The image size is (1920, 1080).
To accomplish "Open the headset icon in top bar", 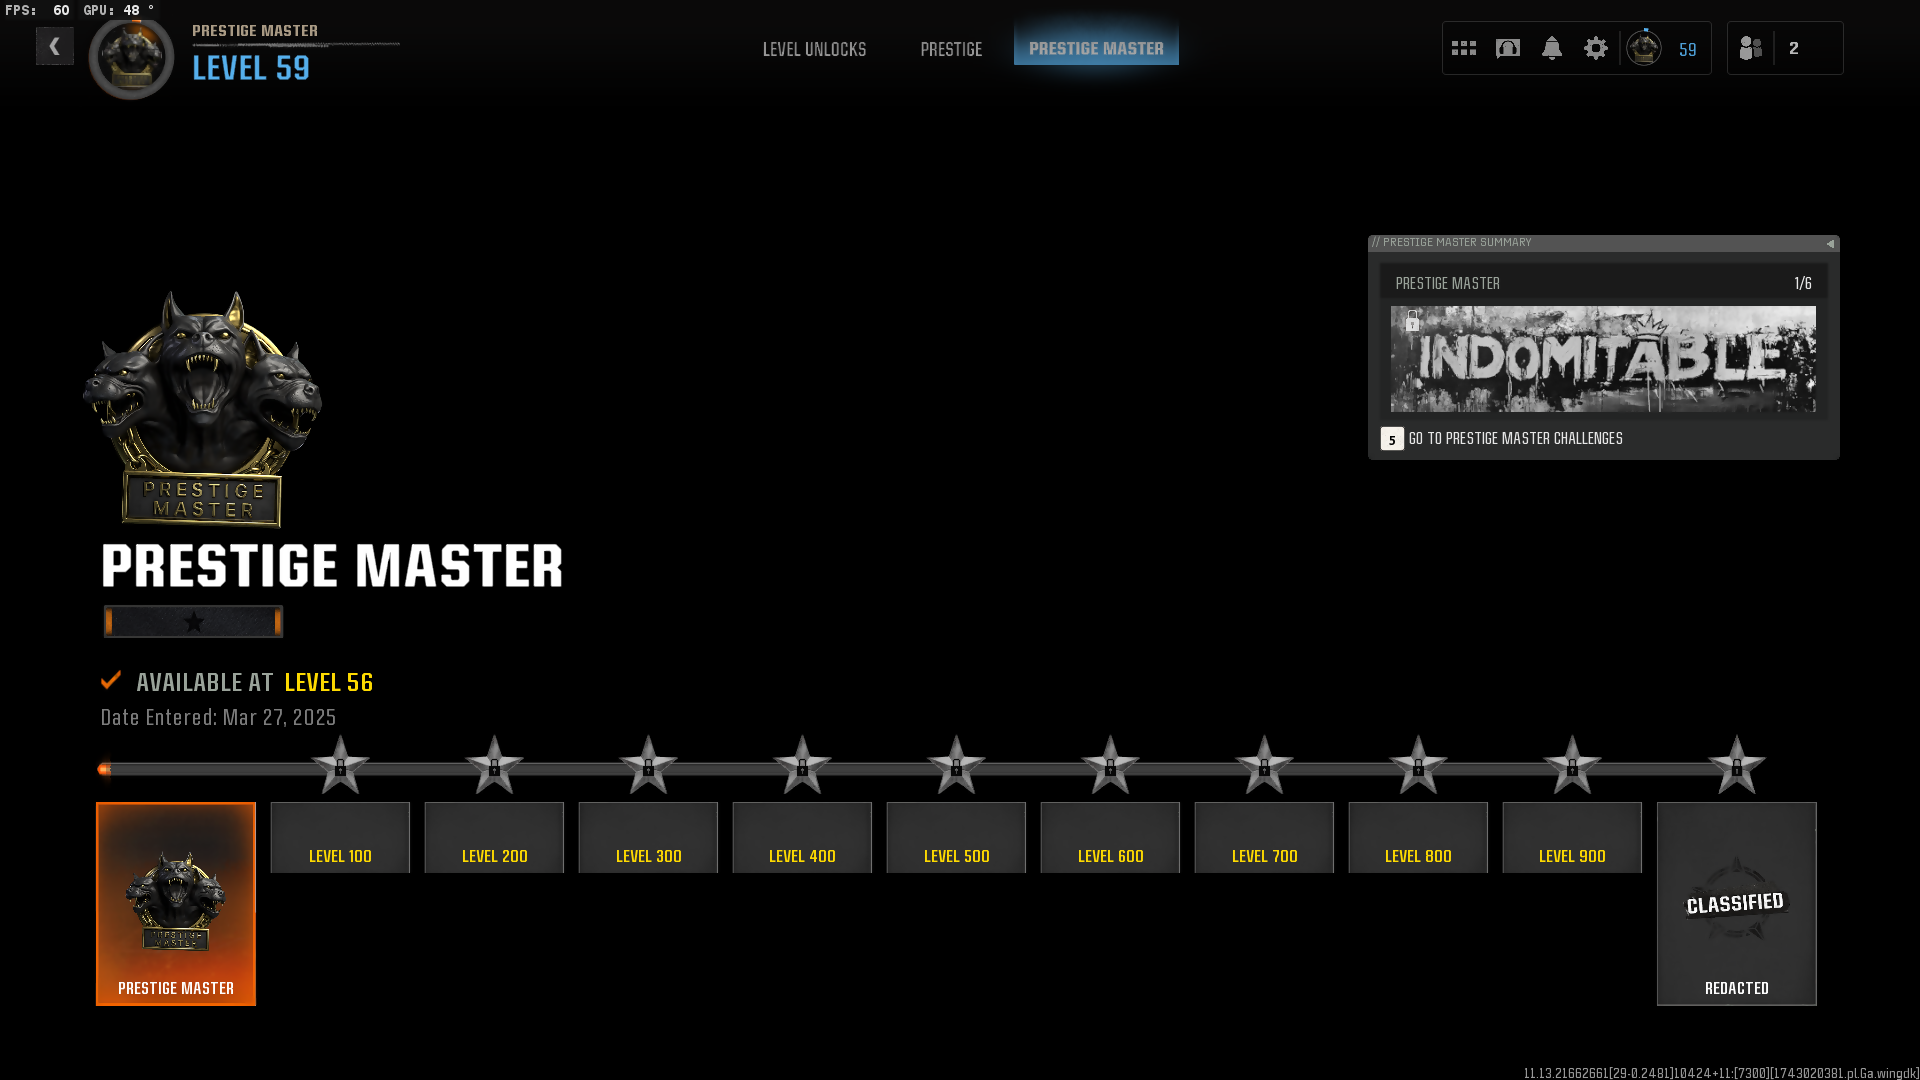I will pos(1507,48).
